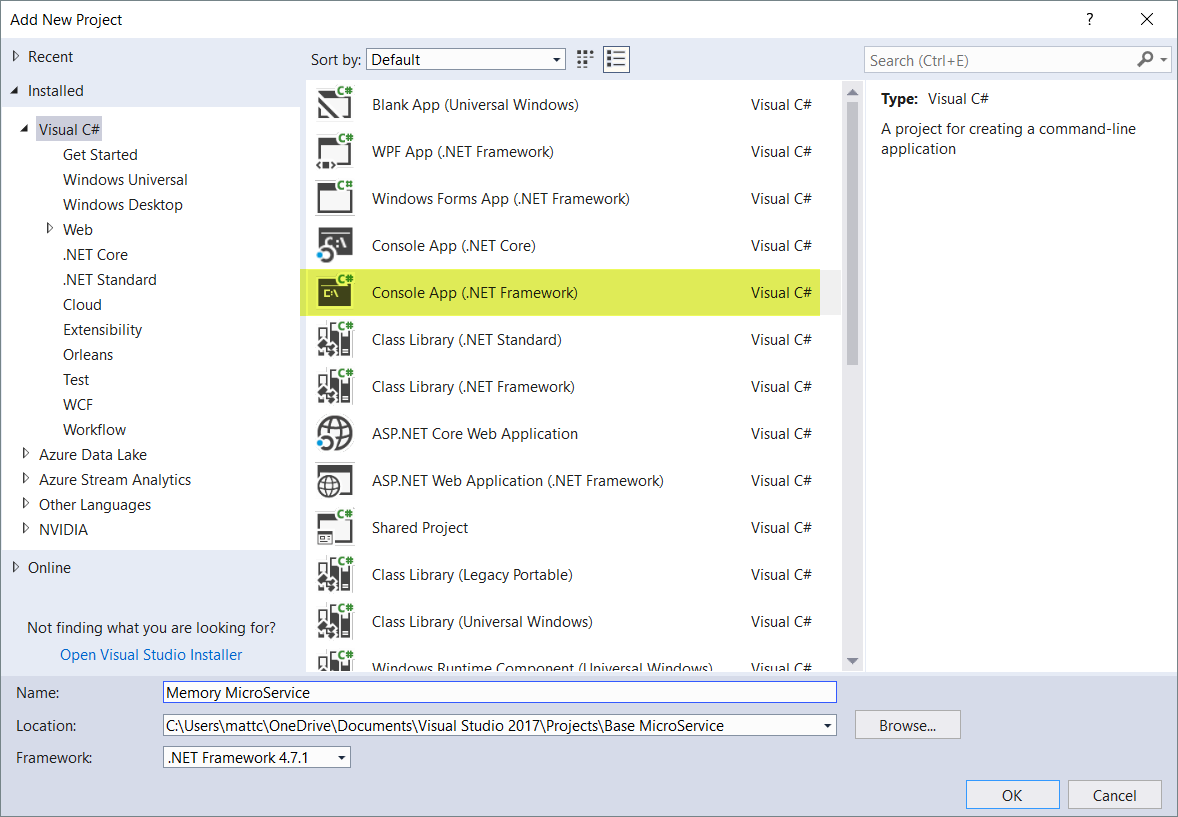Open the search options dropdown arrow
This screenshot has height=817, width=1178.
pyautogui.click(x=1163, y=59)
